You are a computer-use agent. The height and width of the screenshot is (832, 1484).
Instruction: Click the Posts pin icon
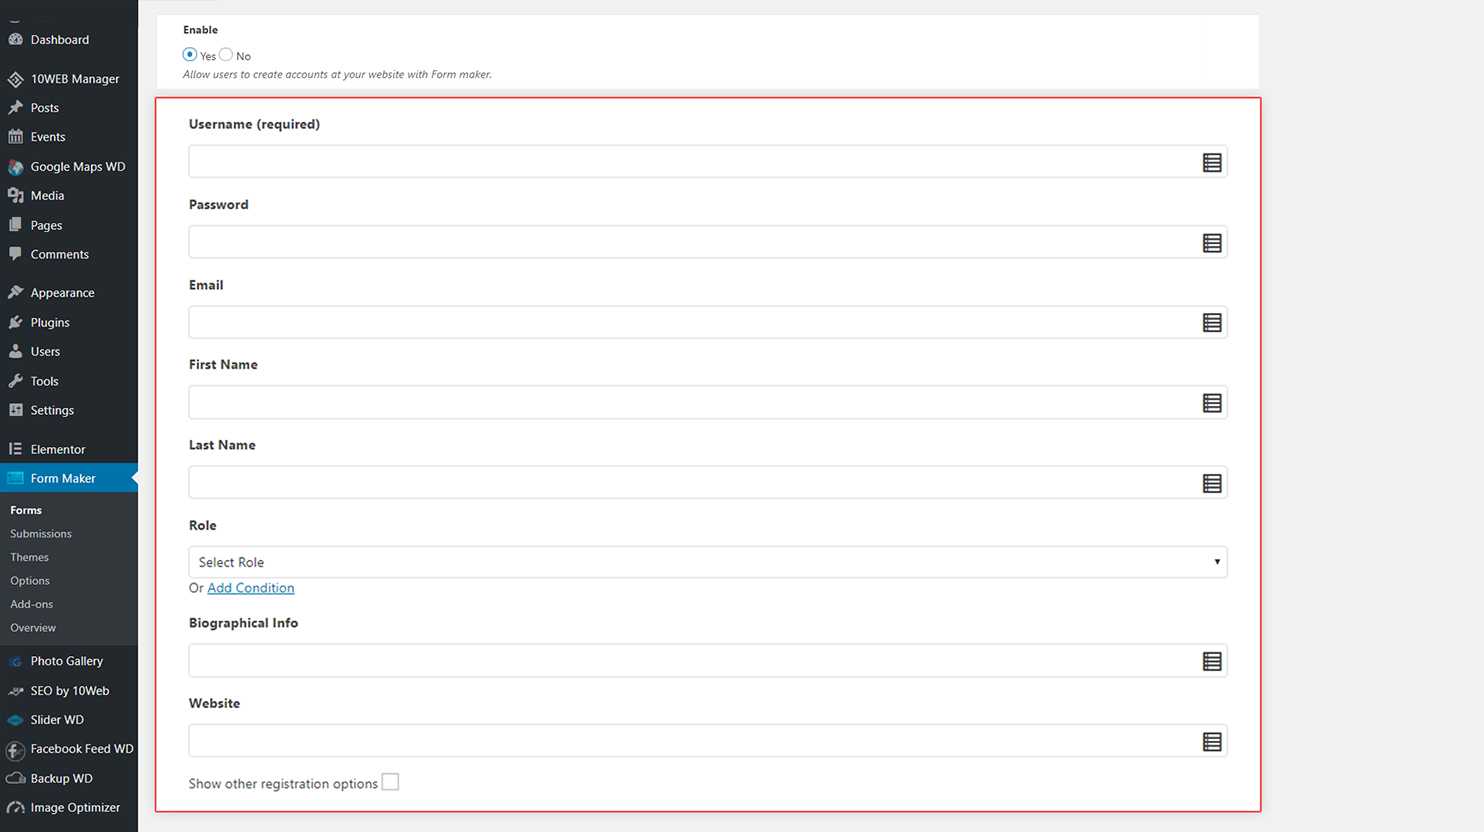coord(15,108)
